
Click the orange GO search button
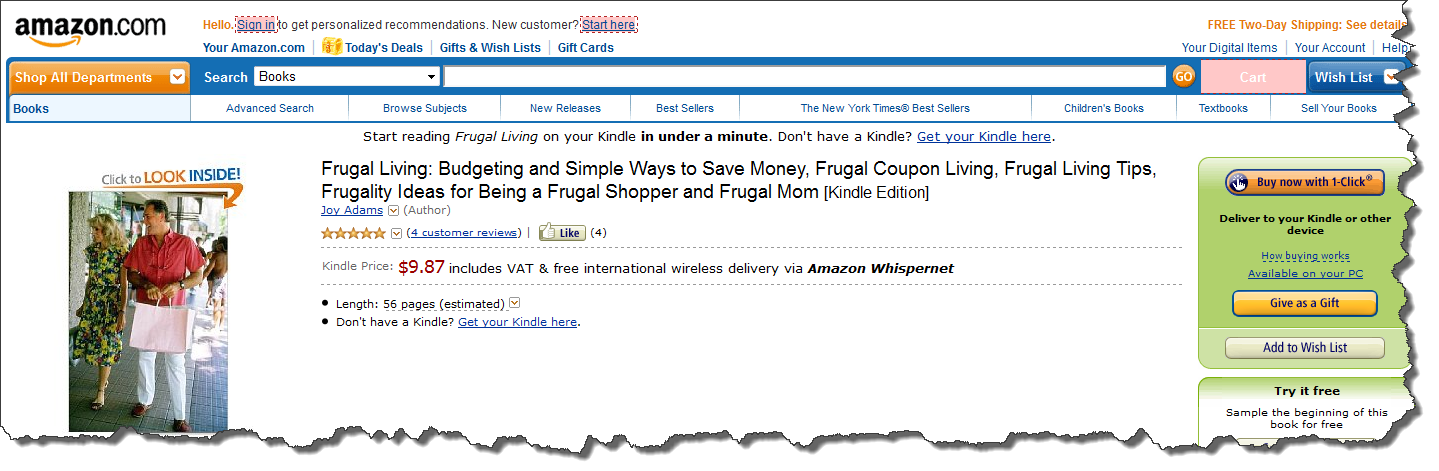click(1183, 77)
